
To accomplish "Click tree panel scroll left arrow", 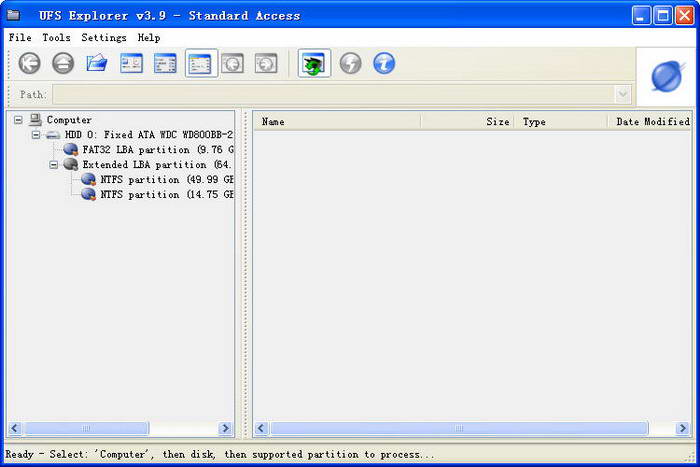I will [15, 428].
